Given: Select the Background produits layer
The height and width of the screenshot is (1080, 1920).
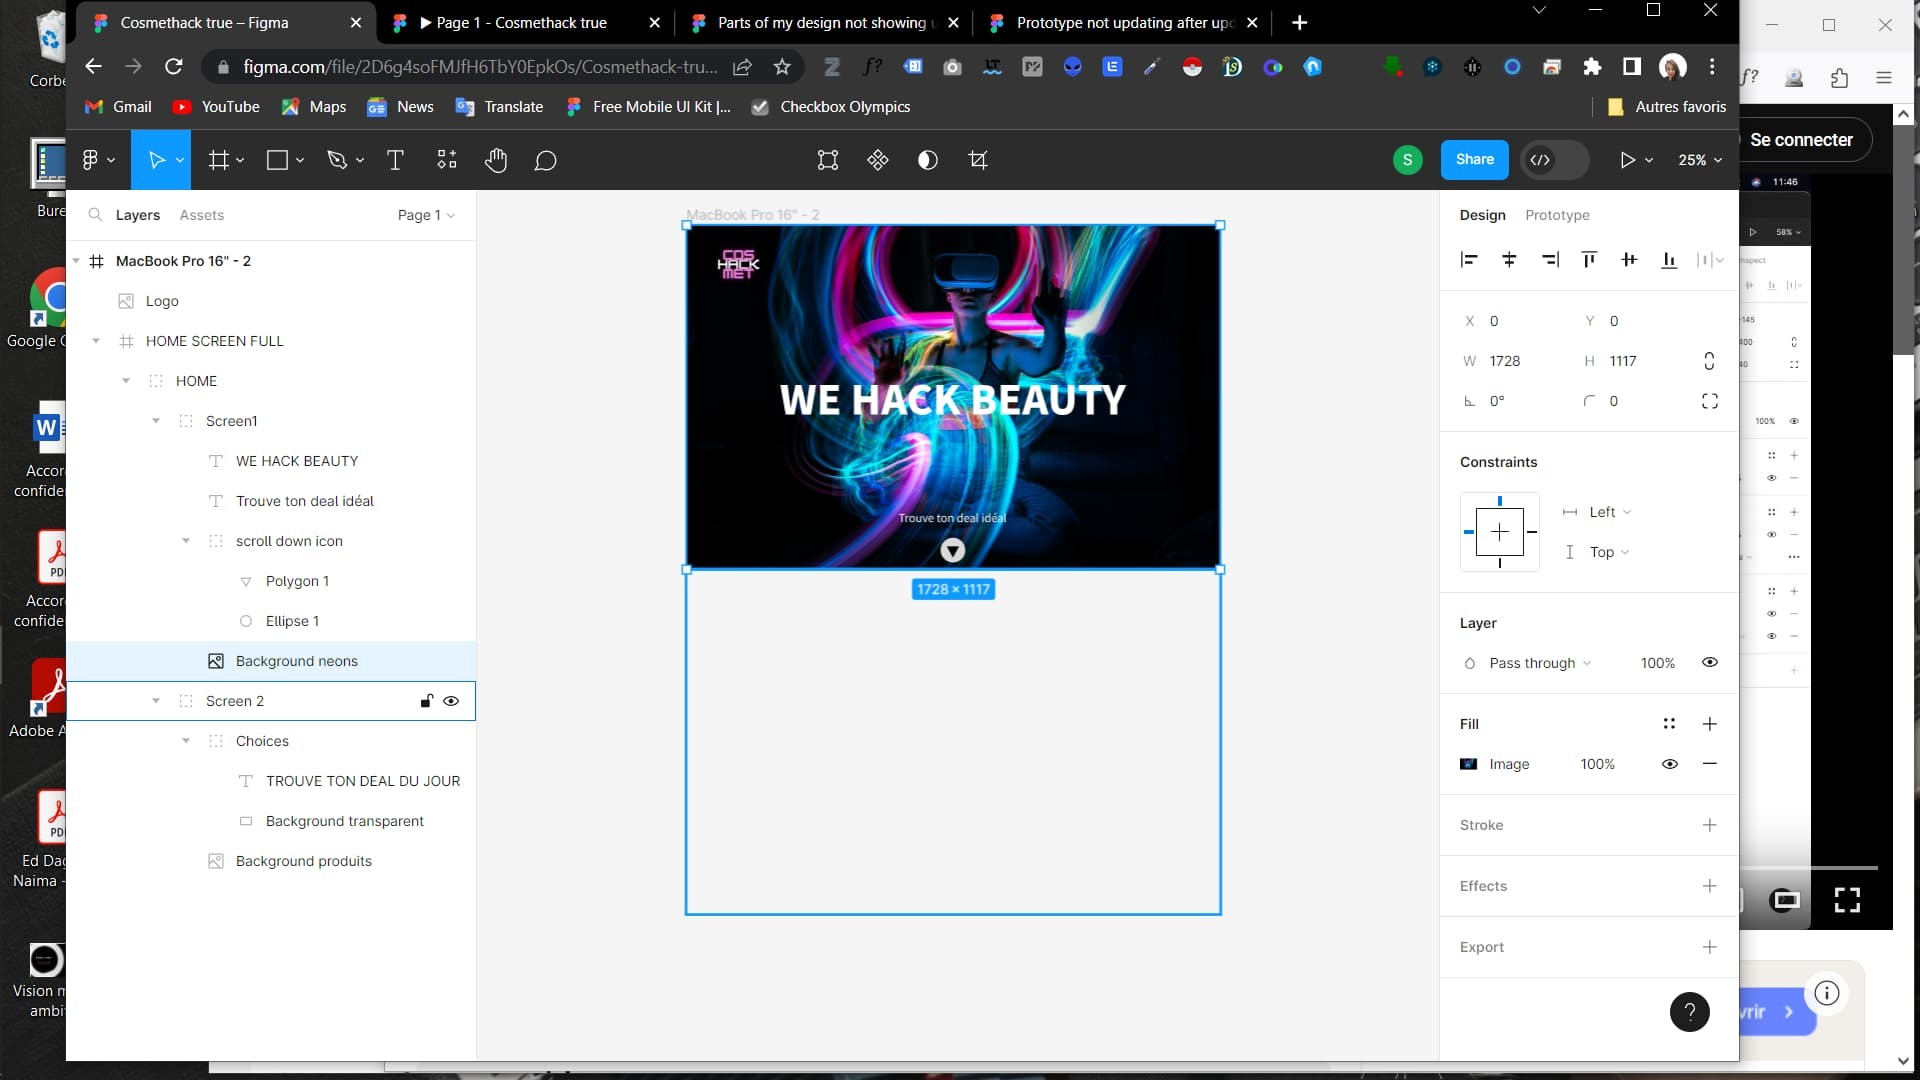Looking at the screenshot, I should click(x=271, y=861).
